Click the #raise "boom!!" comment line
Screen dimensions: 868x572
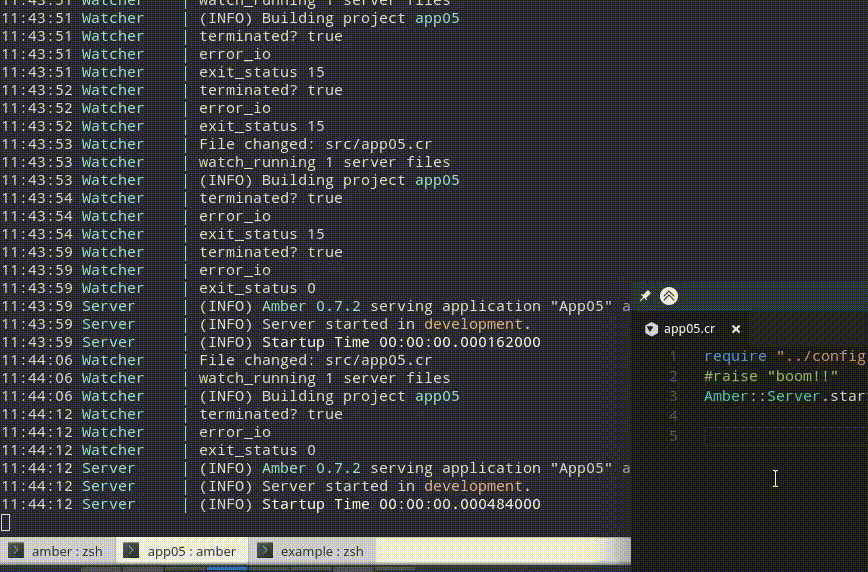coord(771,376)
